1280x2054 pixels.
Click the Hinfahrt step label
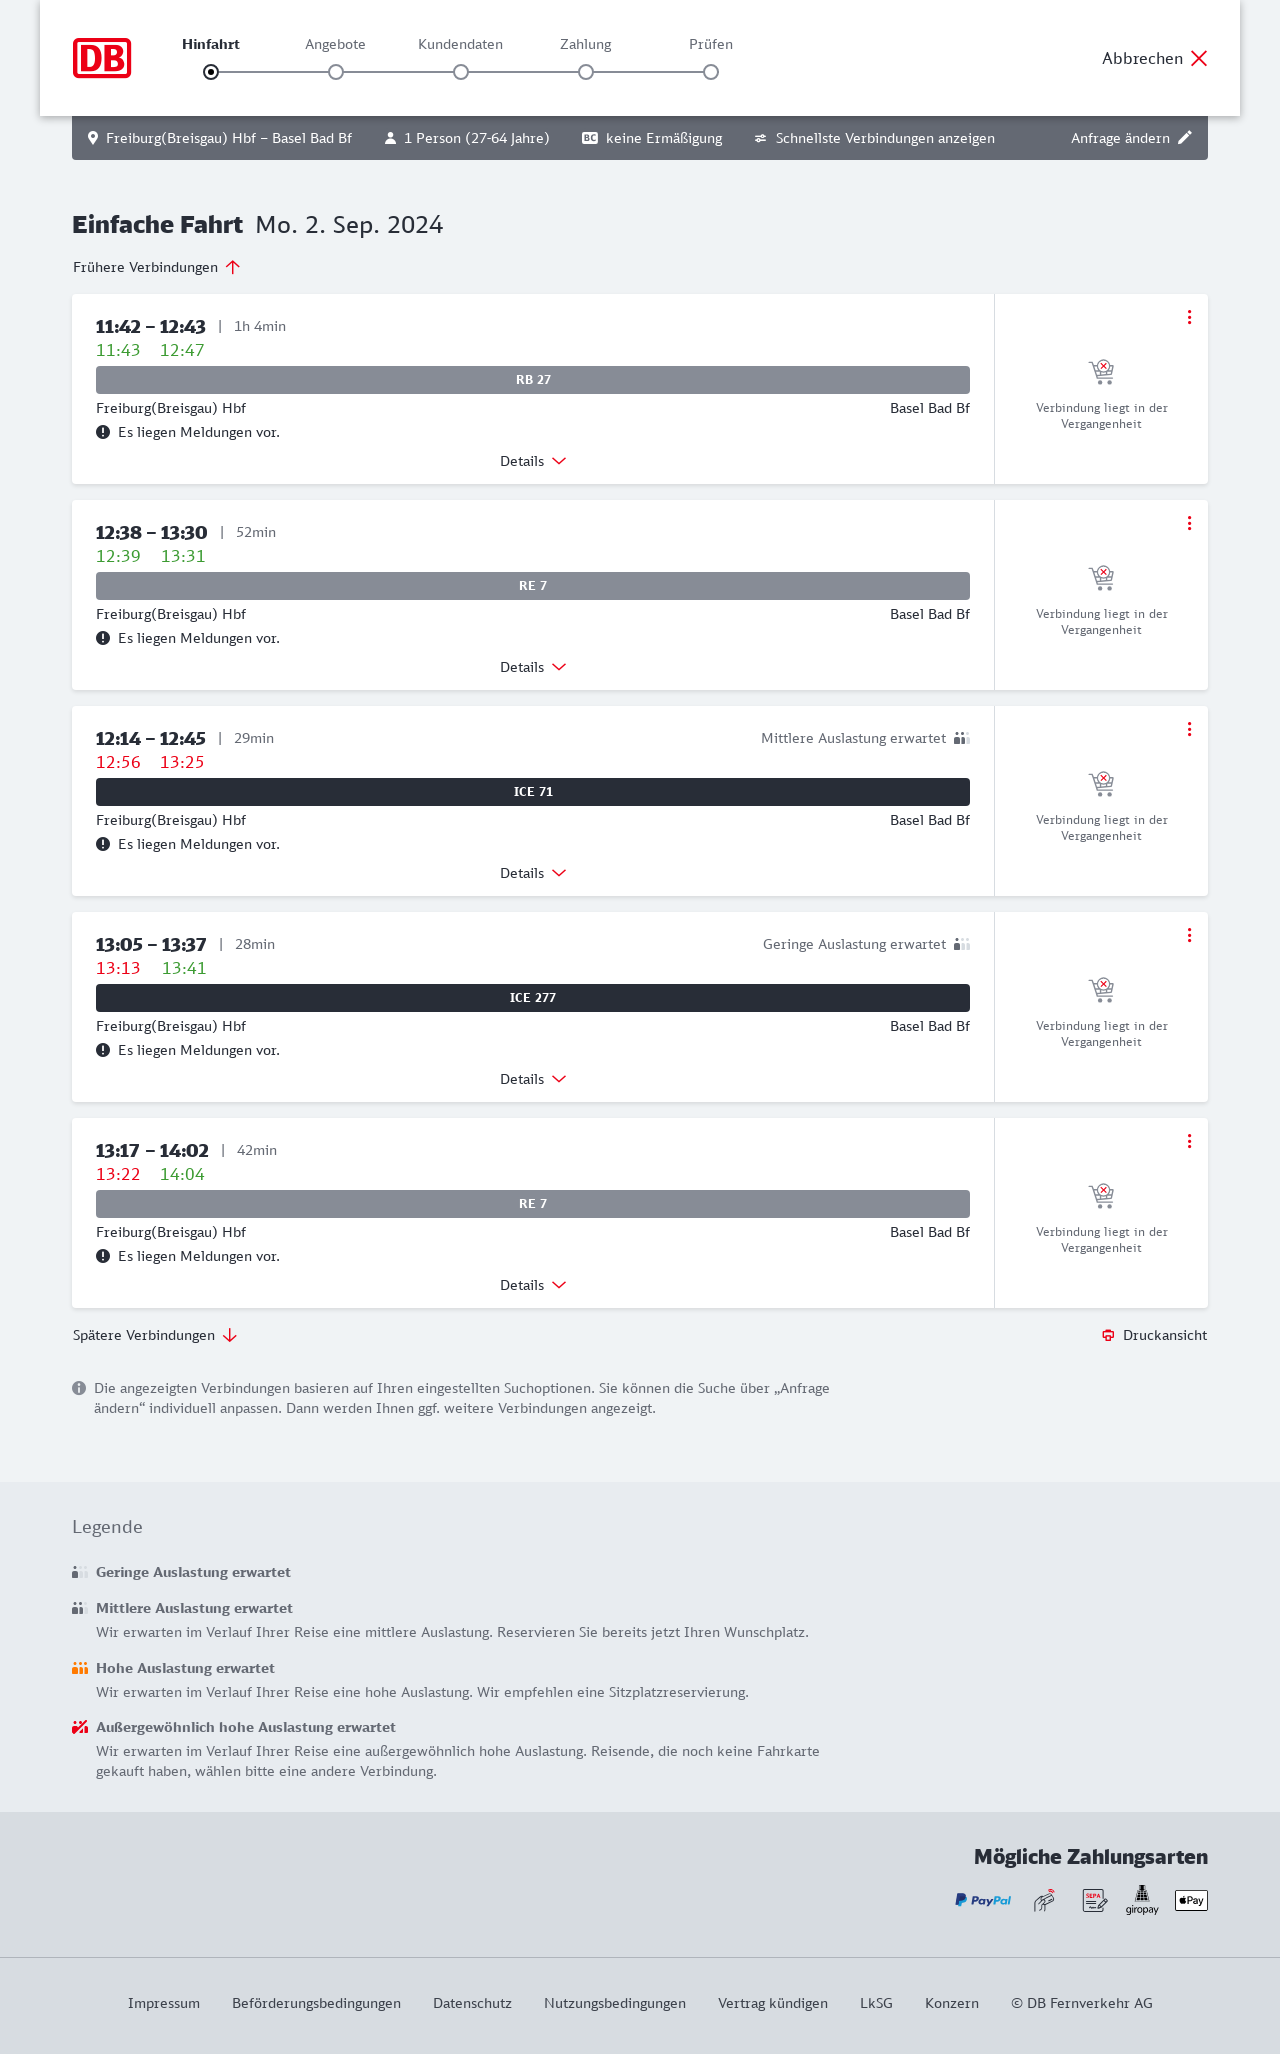[x=211, y=44]
